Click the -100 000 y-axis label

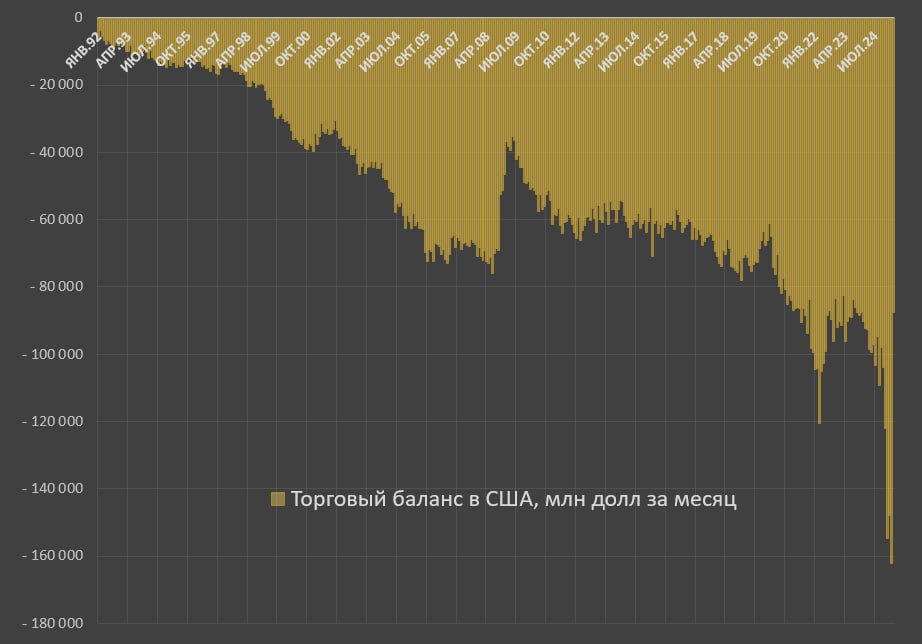tap(53, 354)
